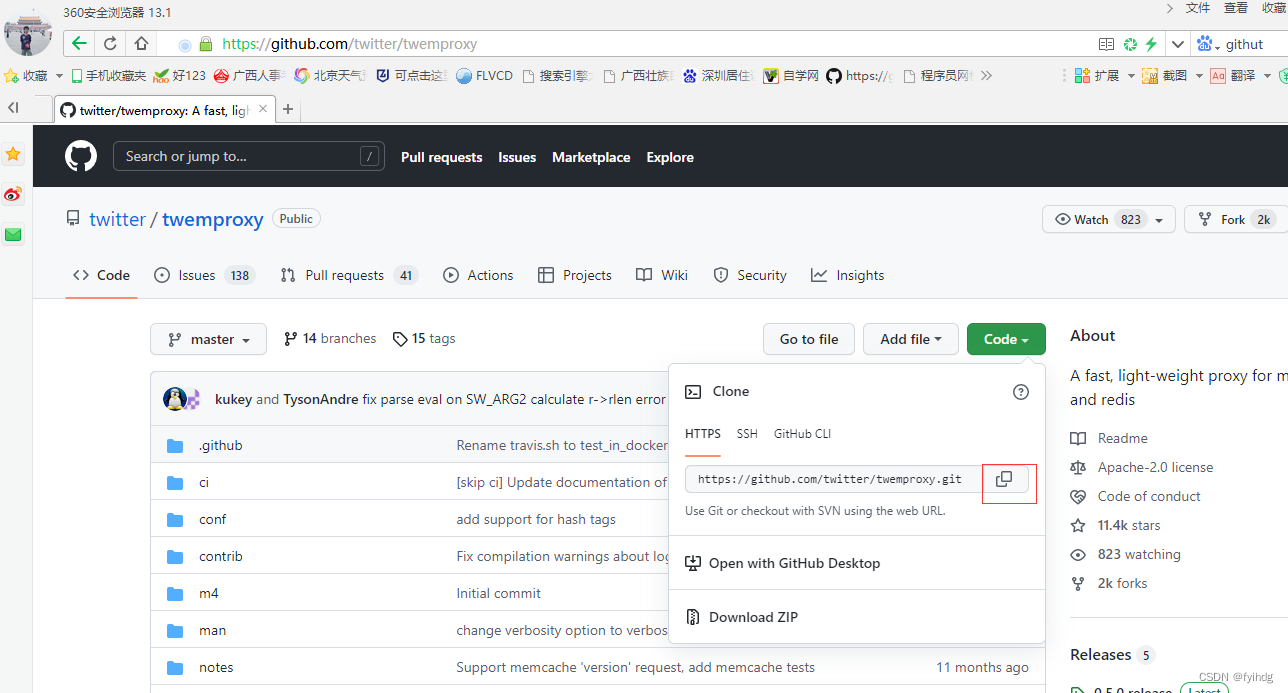Click the search or jump to field
The height and width of the screenshot is (693, 1288).
tap(248, 156)
